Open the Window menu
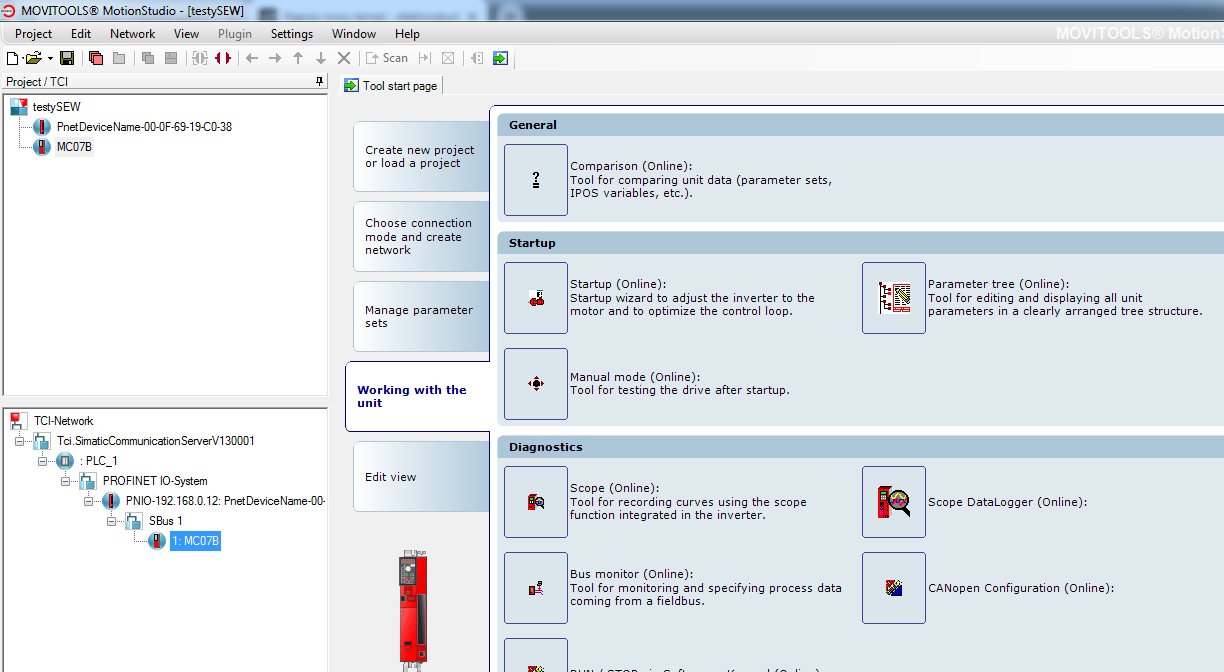The height and width of the screenshot is (672, 1224). click(x=354, y=34)
